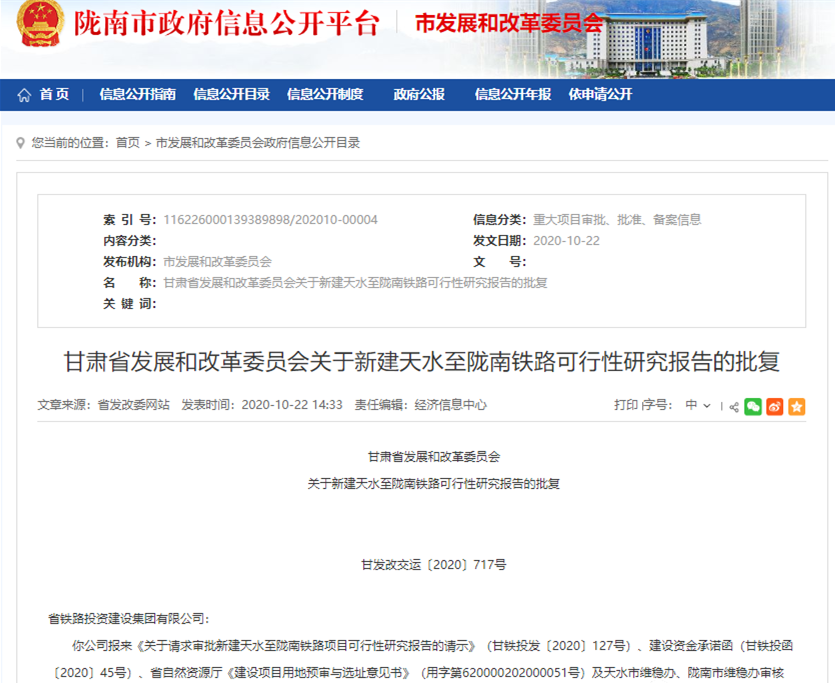Click the 首页 breadcrumb link
The width and height of the screenshot is (835, 683).
[128, 143]
